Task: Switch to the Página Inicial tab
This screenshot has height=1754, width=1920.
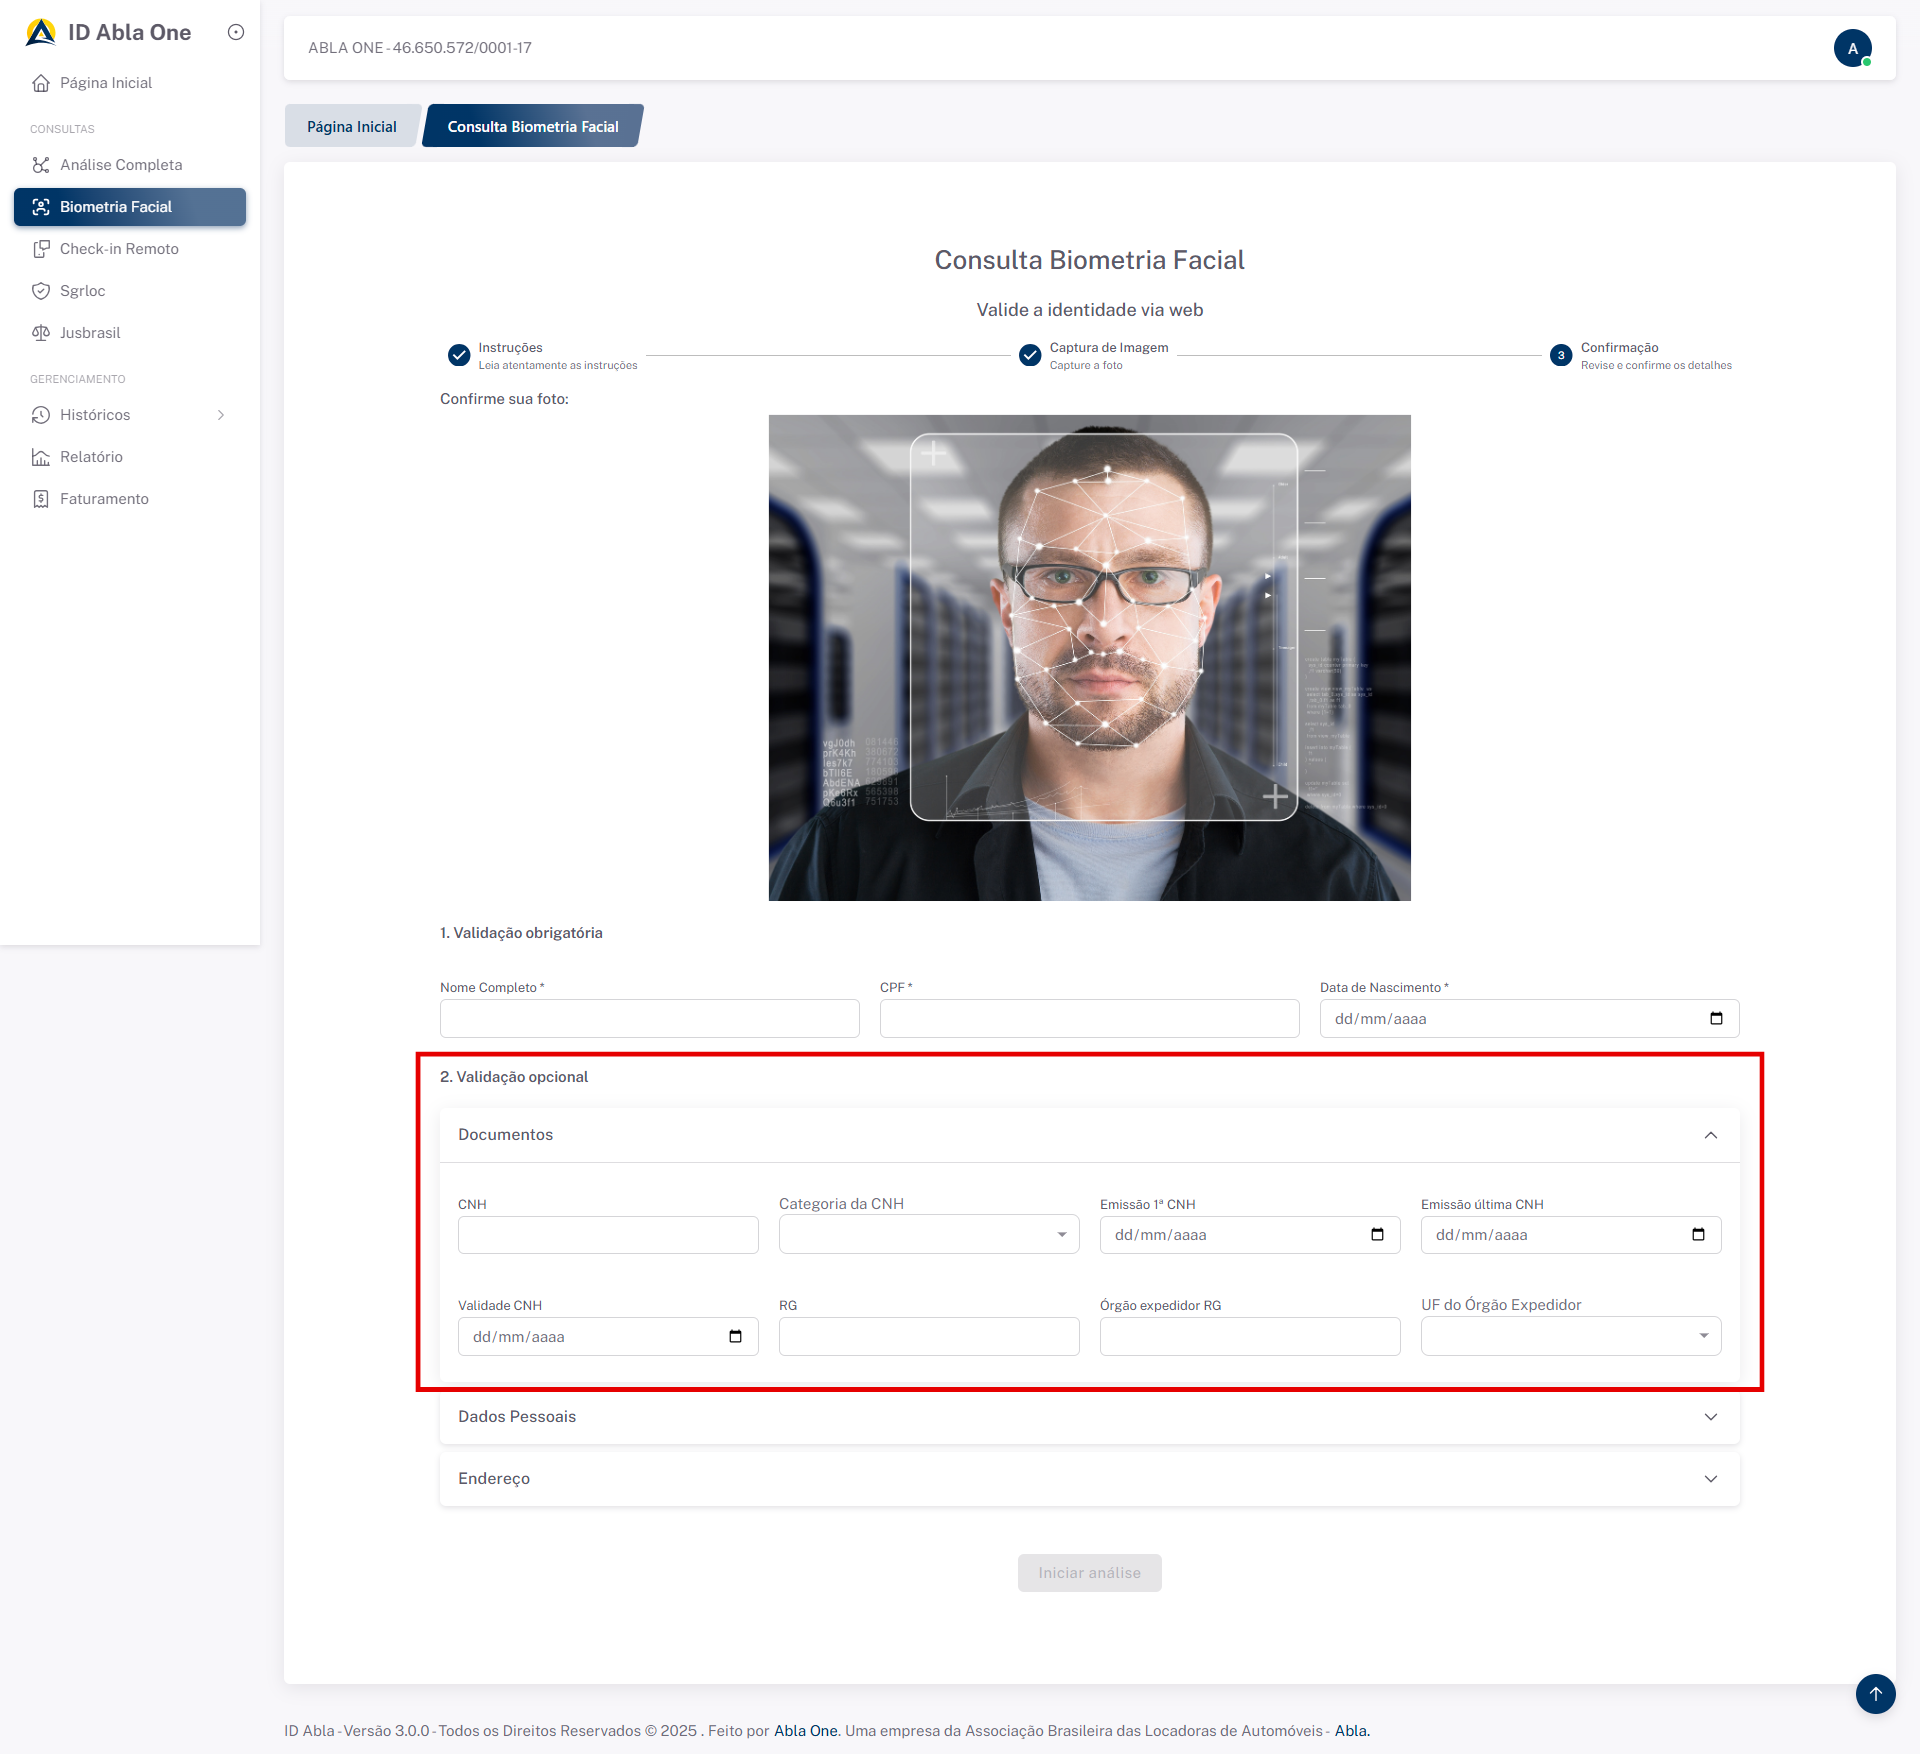Action: click(x=351, y=127)
